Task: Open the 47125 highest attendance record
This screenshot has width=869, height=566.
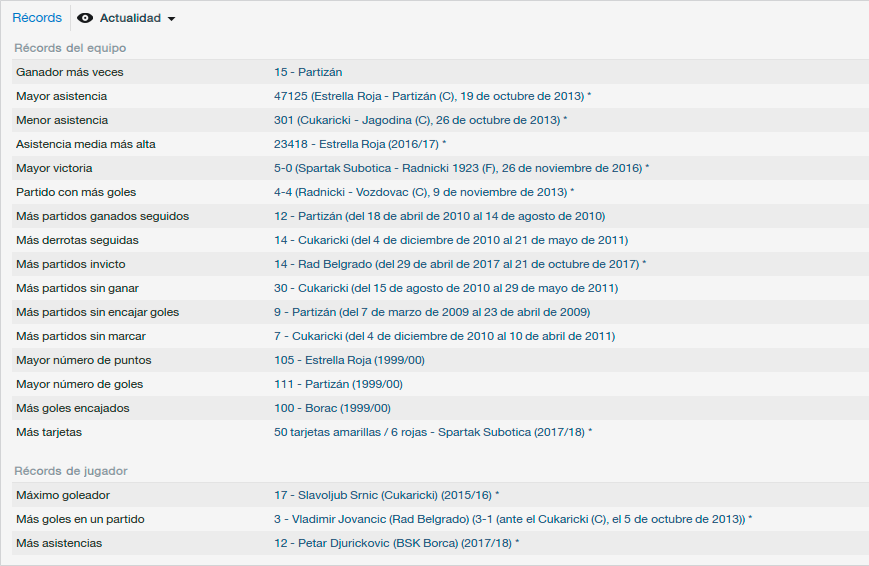Action: point(432,96)
